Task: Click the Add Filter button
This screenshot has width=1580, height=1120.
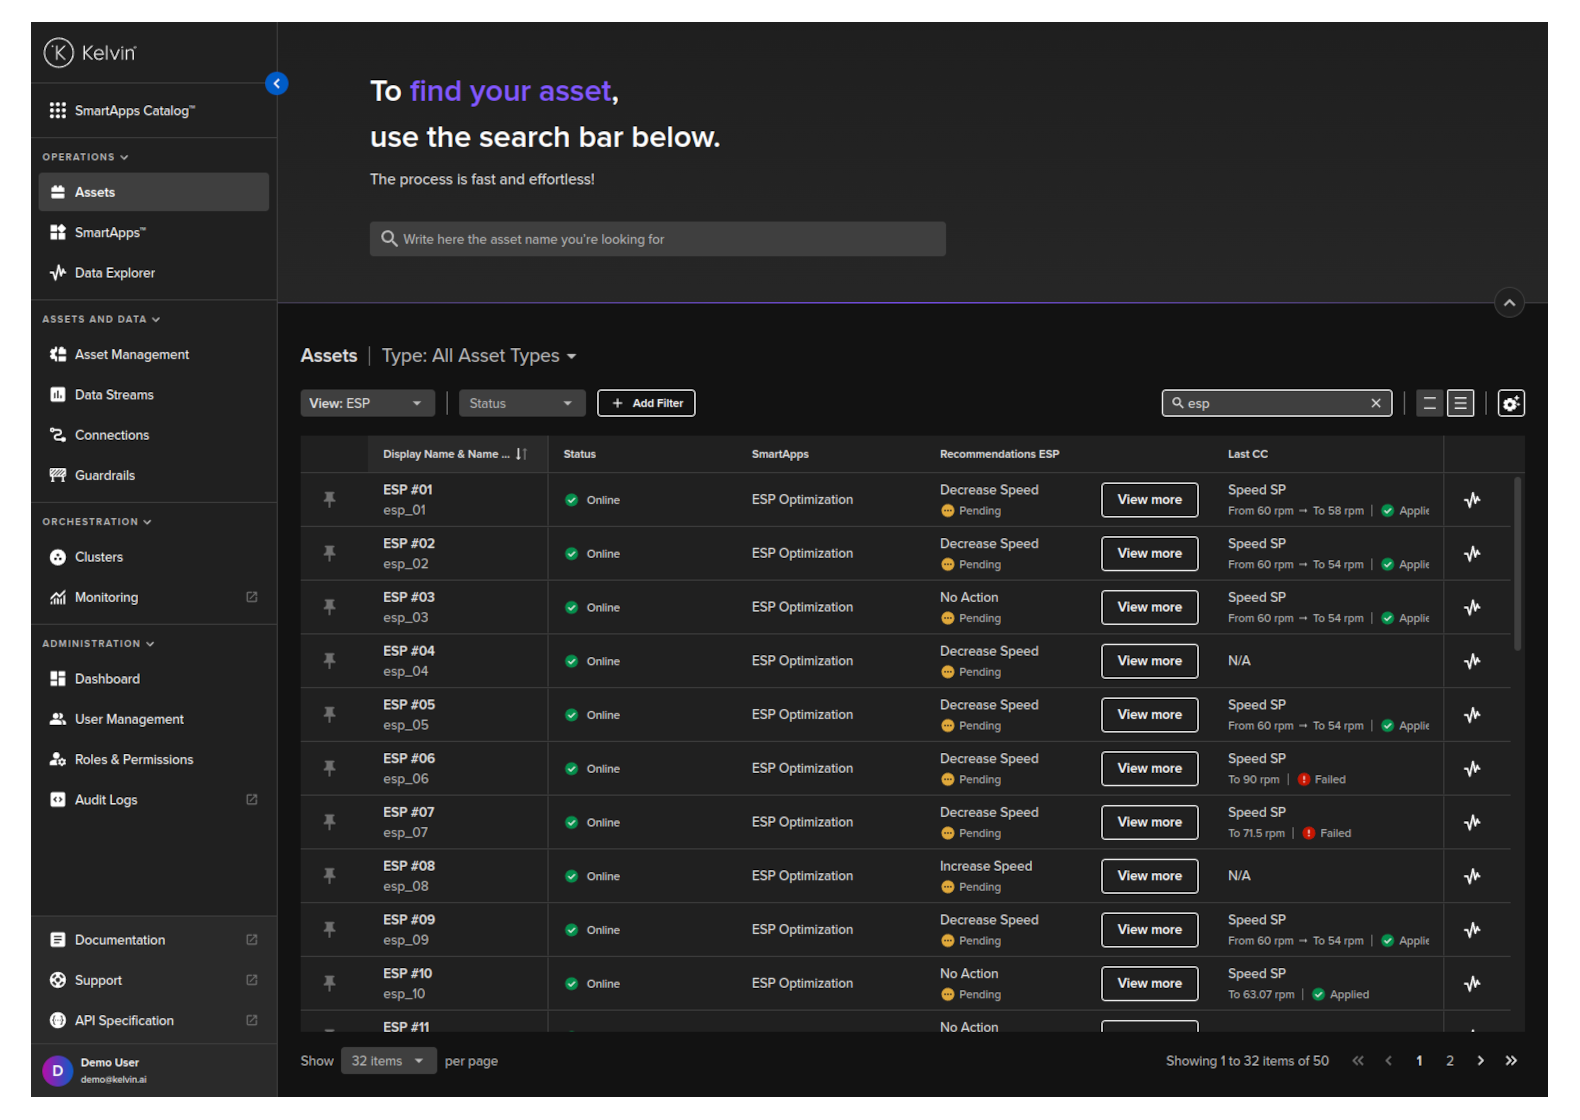Action: (x=646, y=403)
